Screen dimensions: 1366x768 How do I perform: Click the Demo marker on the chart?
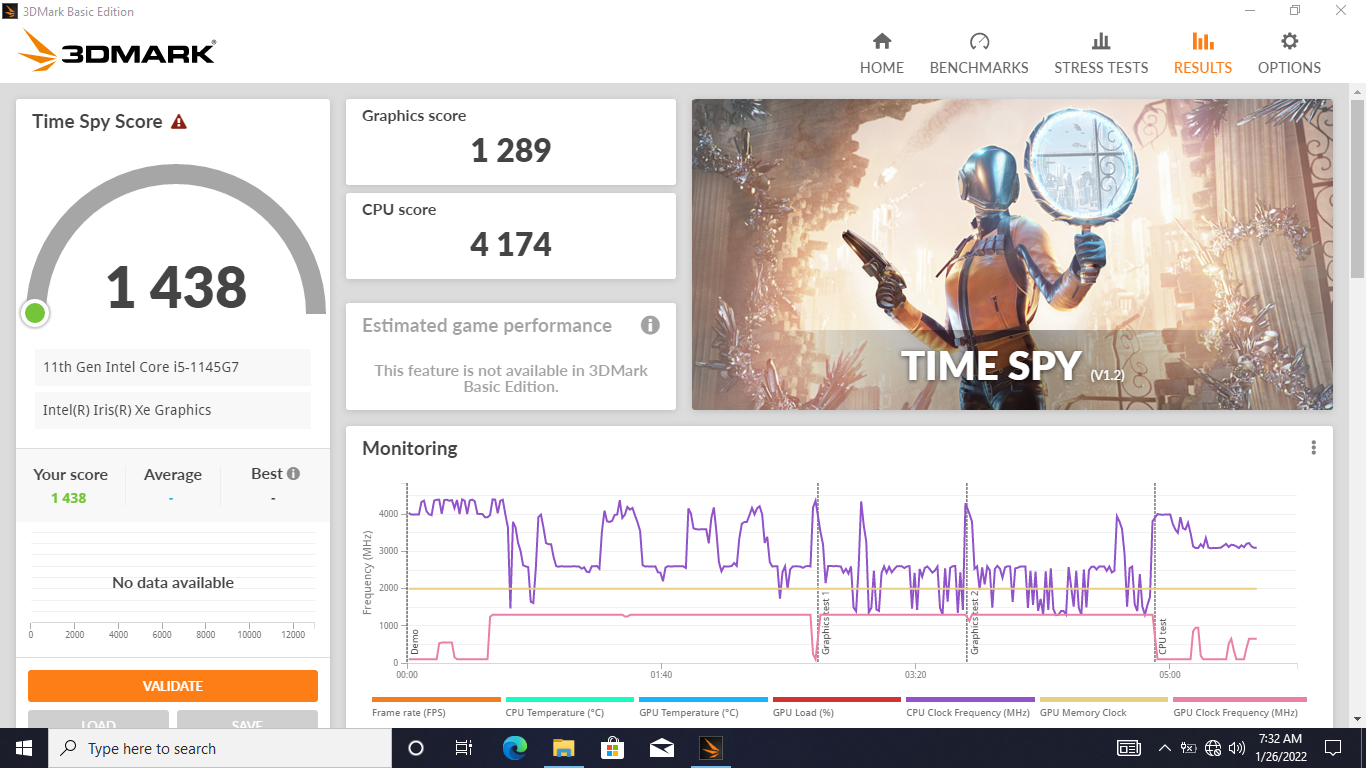coord(414,641)
